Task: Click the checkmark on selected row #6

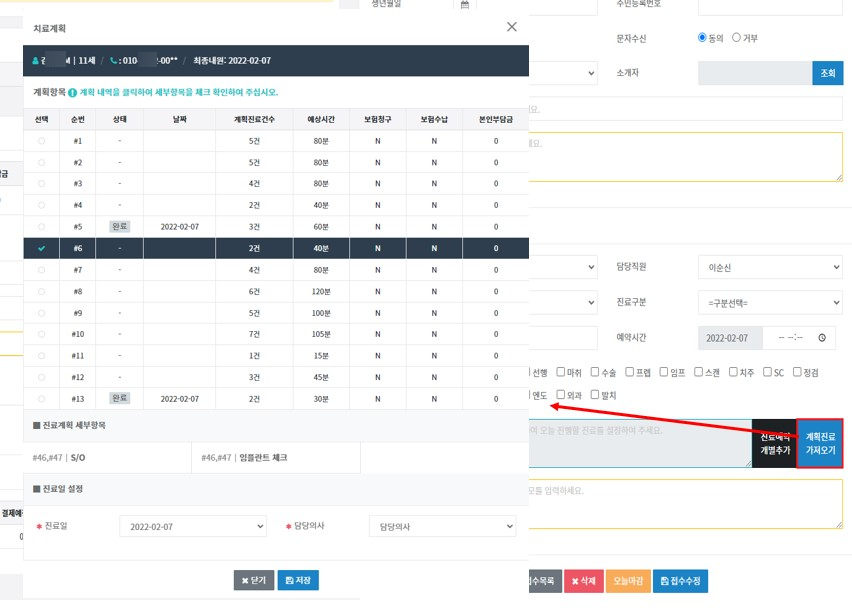Action: (41, 248)
